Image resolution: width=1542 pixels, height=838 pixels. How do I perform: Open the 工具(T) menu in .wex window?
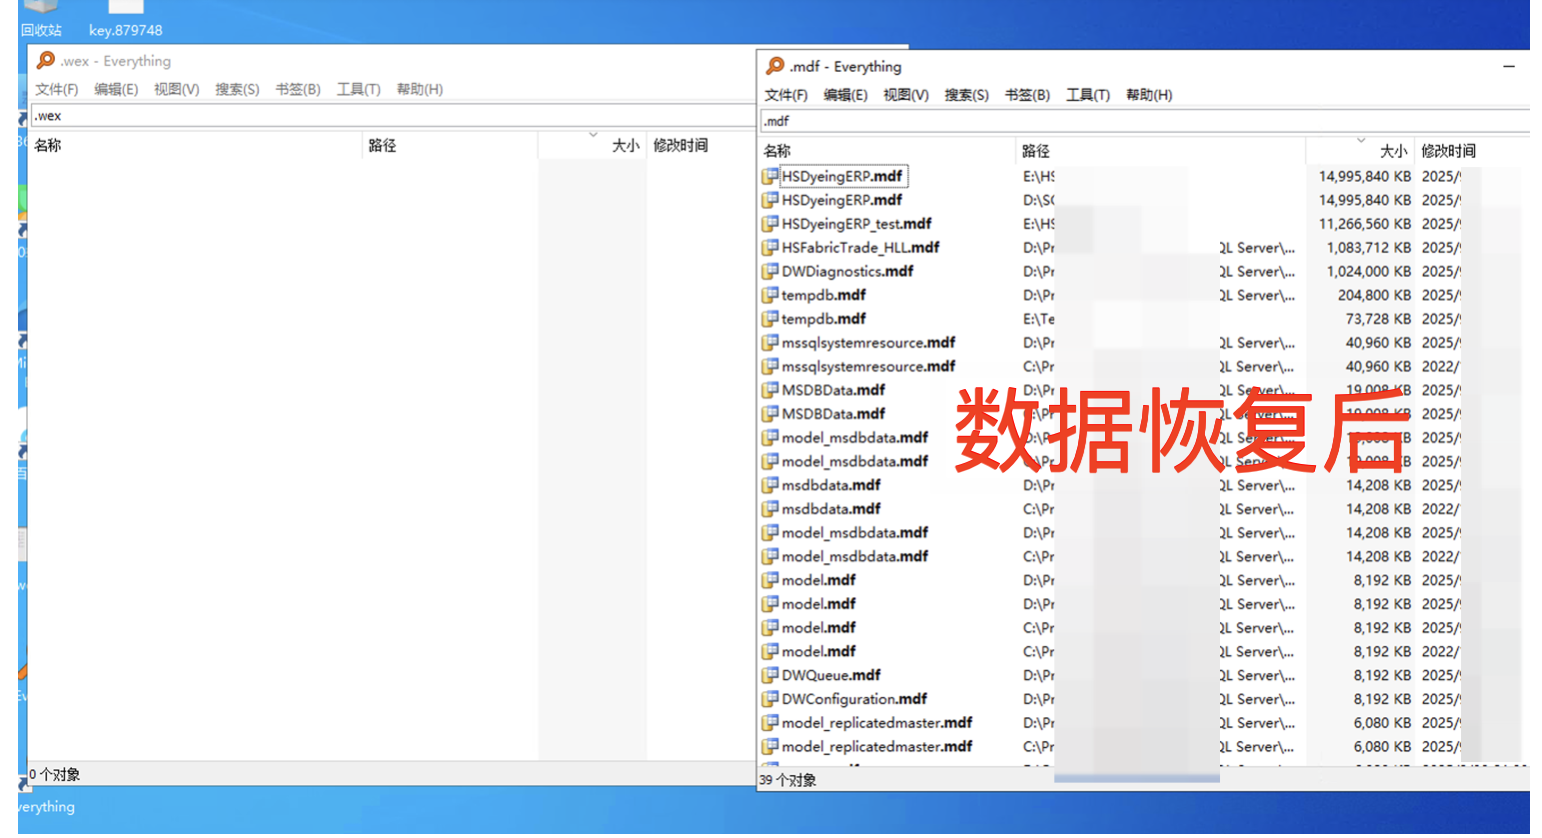point(358,89)
